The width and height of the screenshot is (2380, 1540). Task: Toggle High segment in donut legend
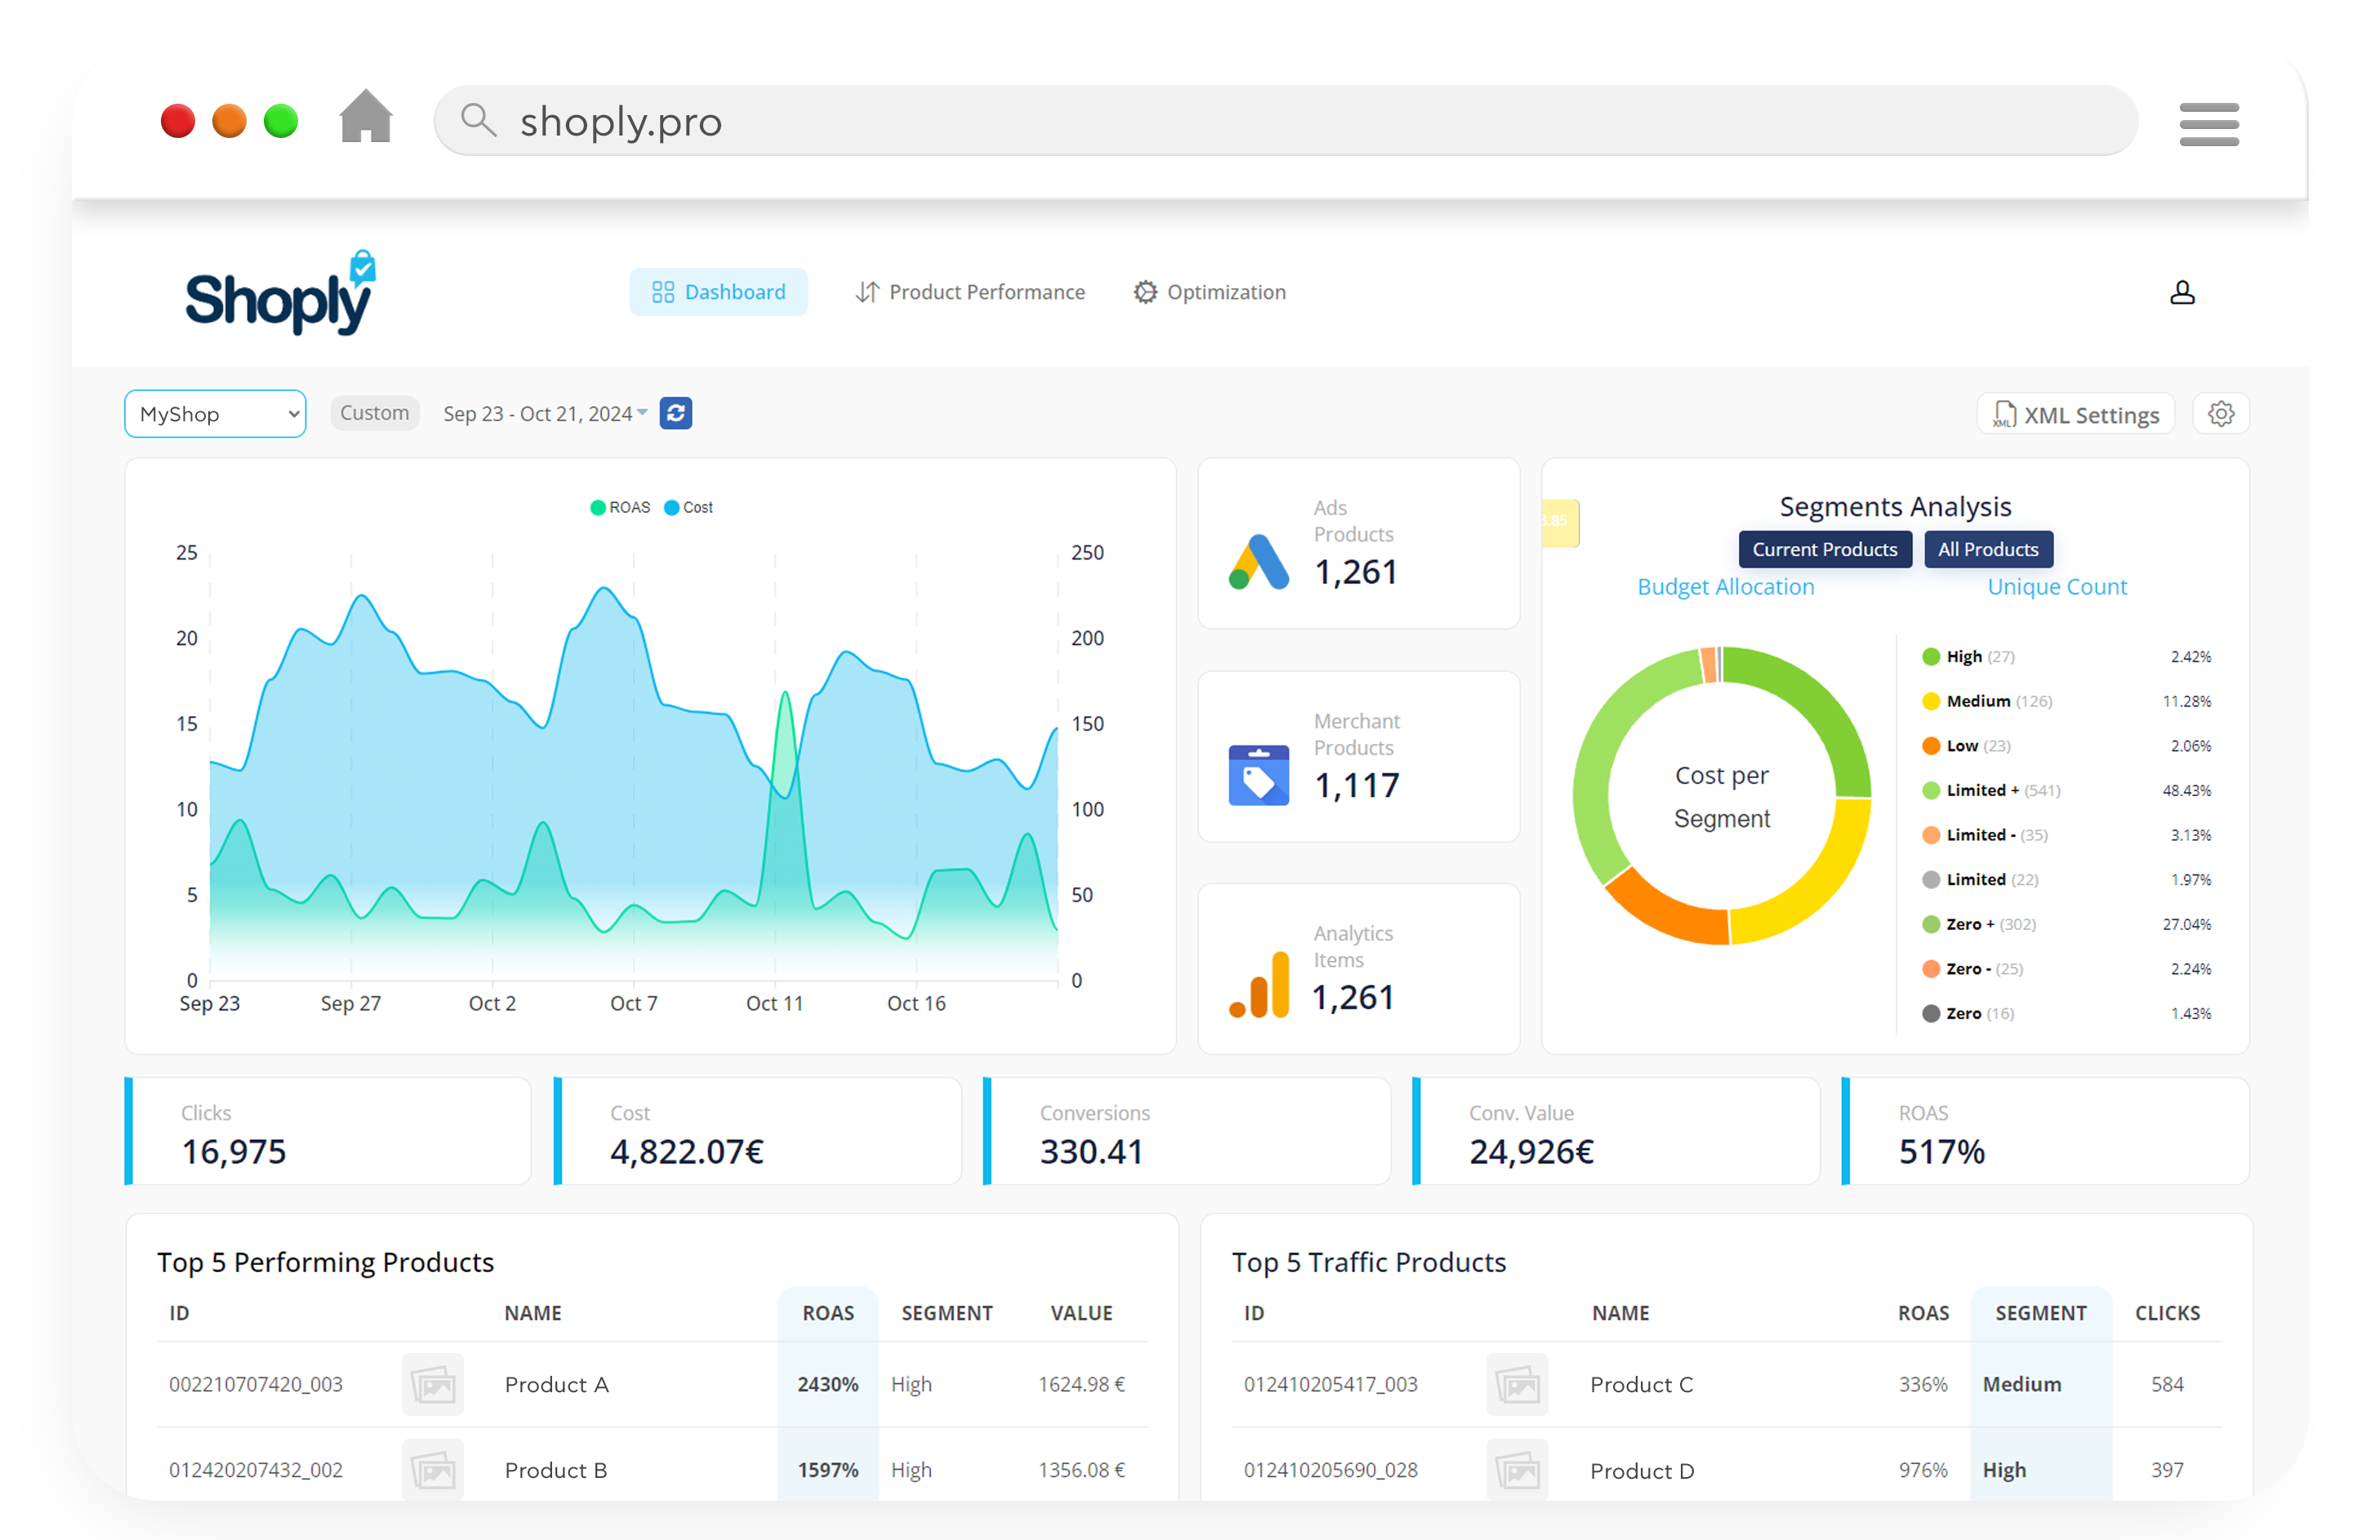coord(1963,657)
